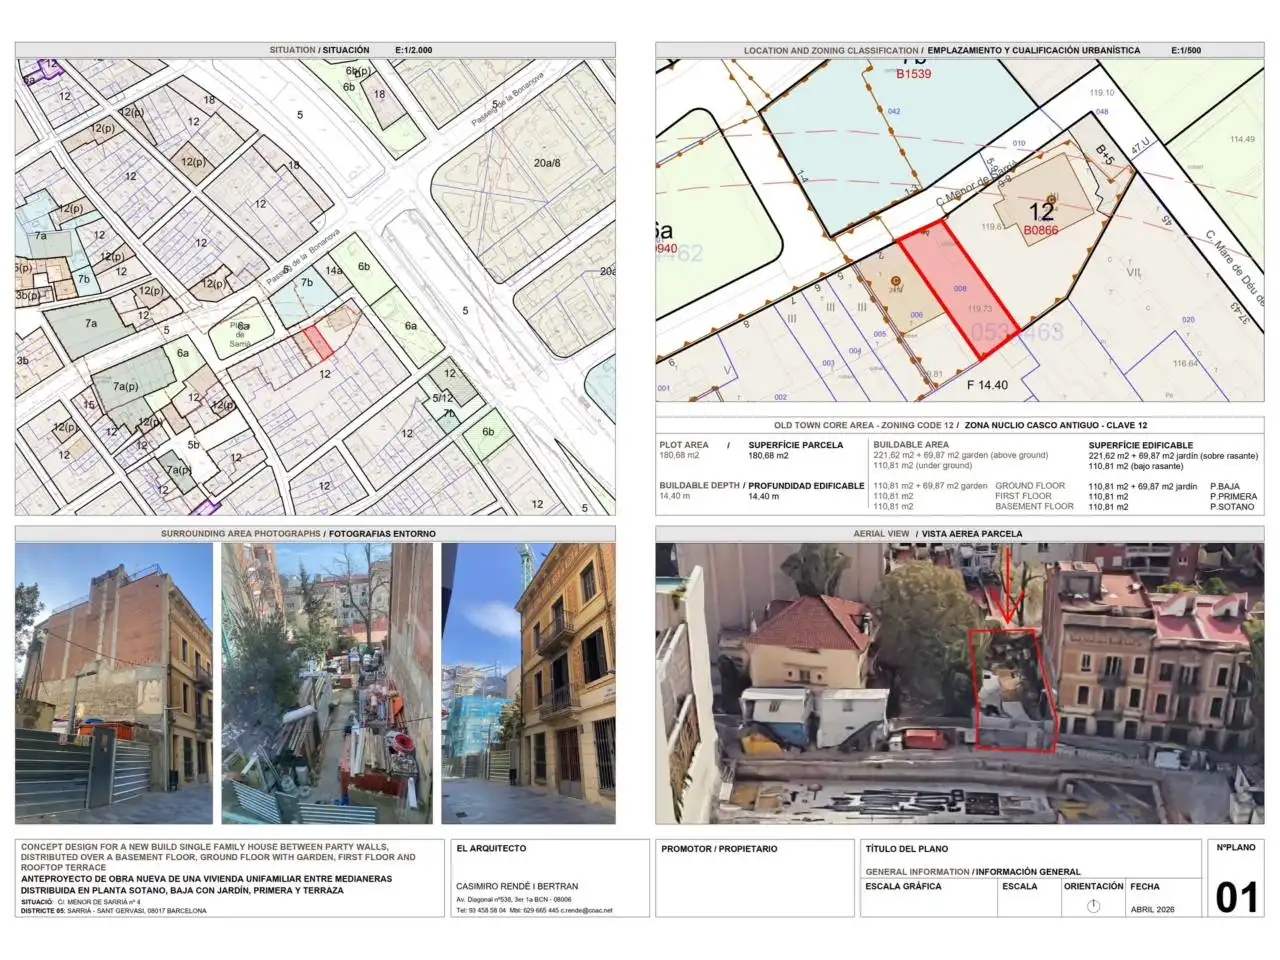
Task: Click the sheet number '01'
Action: click(x=1236, y=897)
